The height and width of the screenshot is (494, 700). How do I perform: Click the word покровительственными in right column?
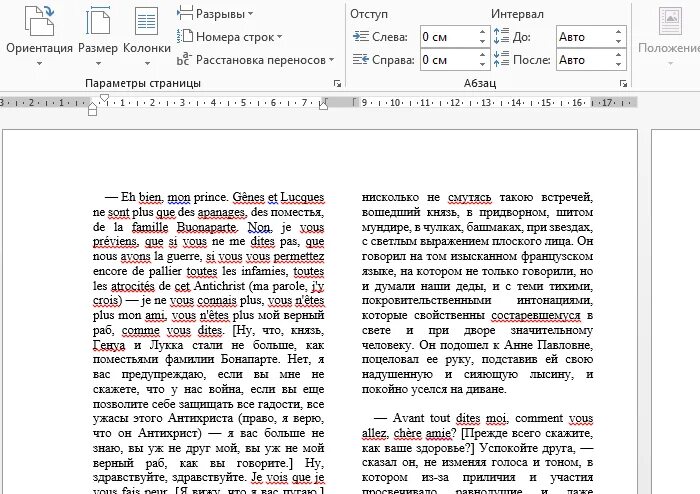[x=426, y=300]
